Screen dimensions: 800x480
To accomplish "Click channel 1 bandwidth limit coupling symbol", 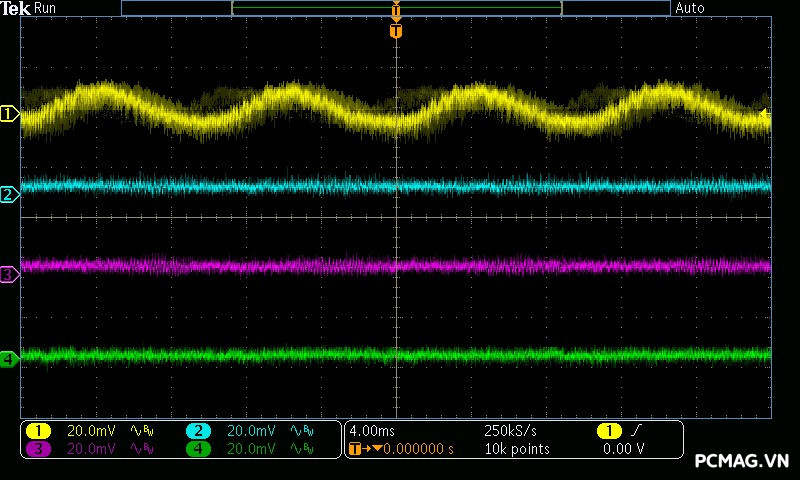I will click(140, 430).
